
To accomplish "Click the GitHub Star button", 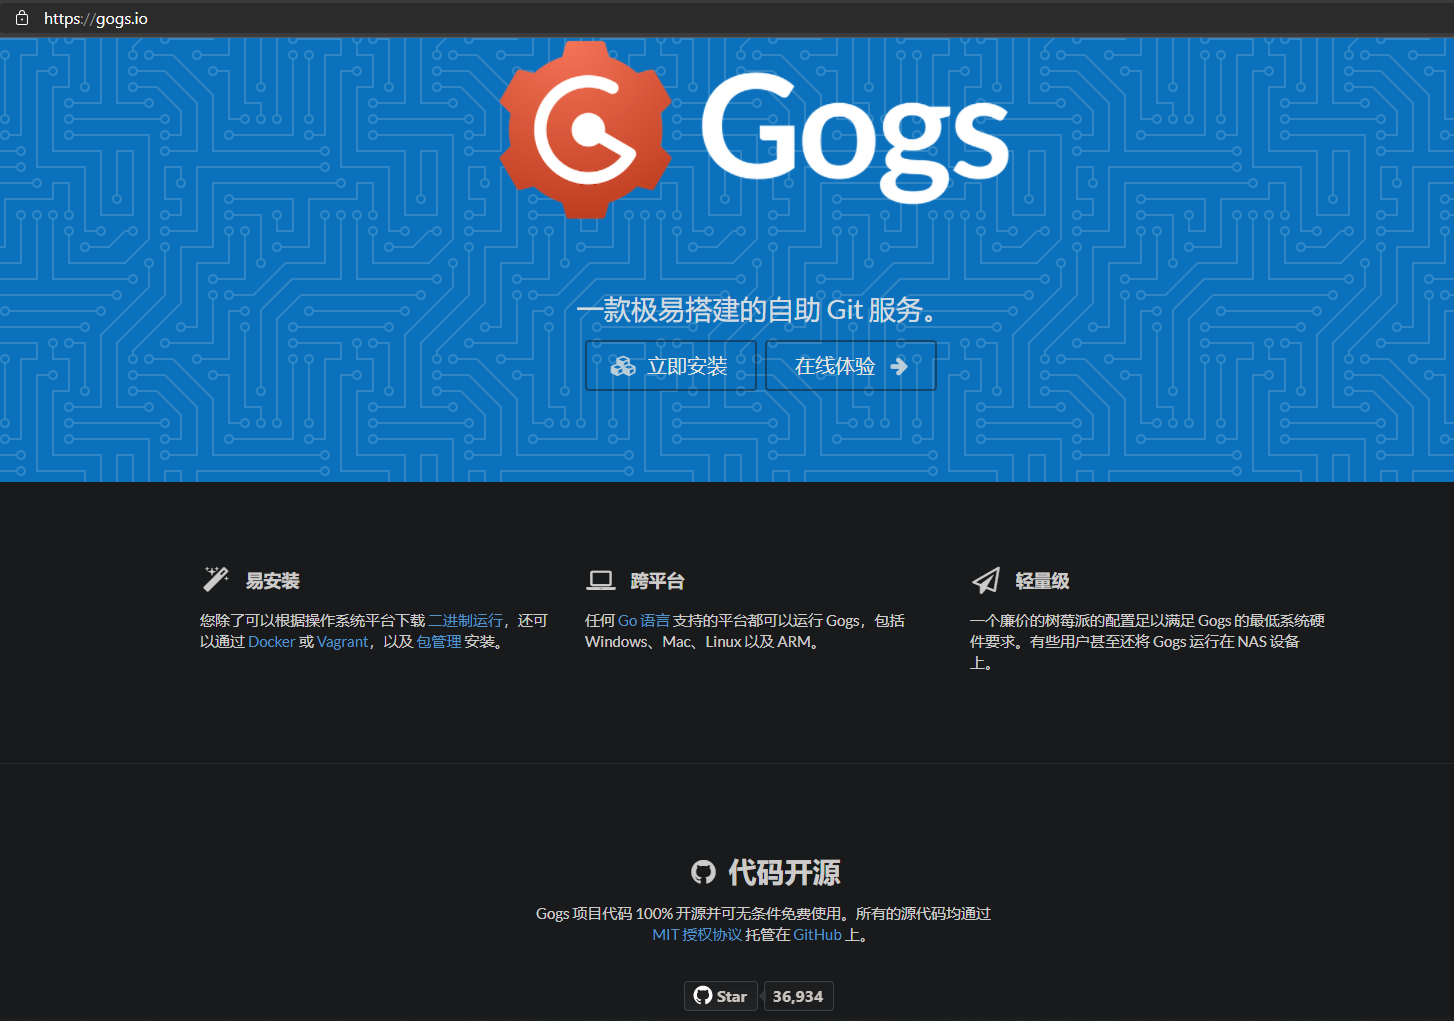I will pyautogui.click(x=721, y=996).
